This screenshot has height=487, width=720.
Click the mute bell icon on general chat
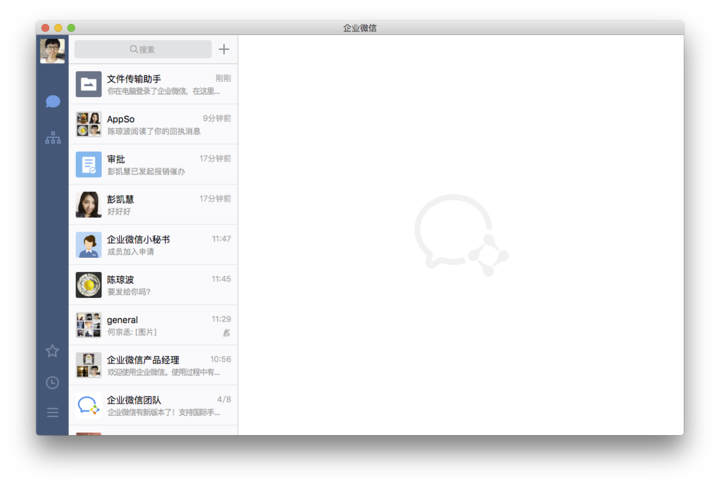click(226, 332)
